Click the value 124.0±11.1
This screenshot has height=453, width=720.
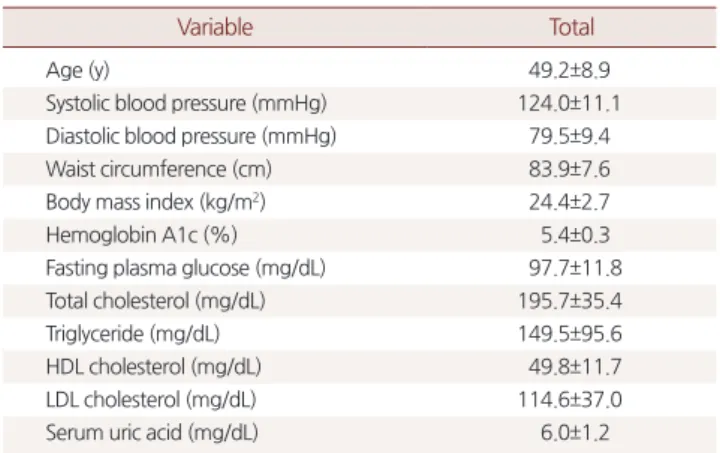[569, 103]
